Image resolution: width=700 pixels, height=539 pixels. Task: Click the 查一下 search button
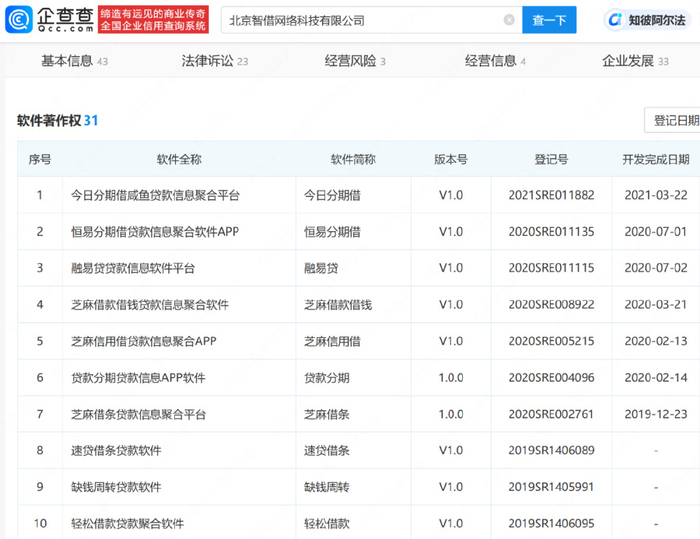click(x=549, y=20)
